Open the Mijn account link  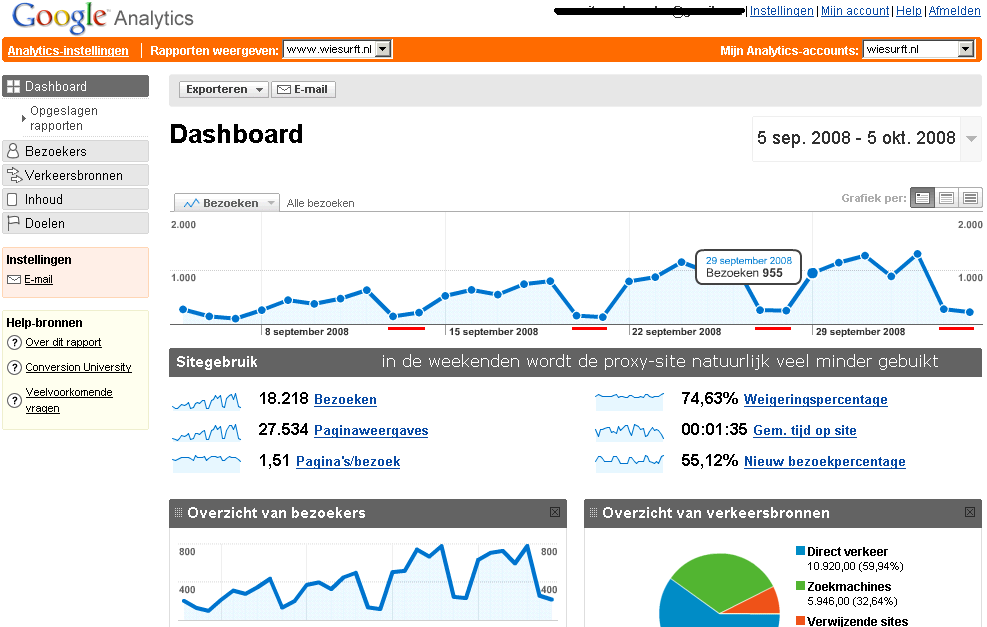tap(855, 11)
